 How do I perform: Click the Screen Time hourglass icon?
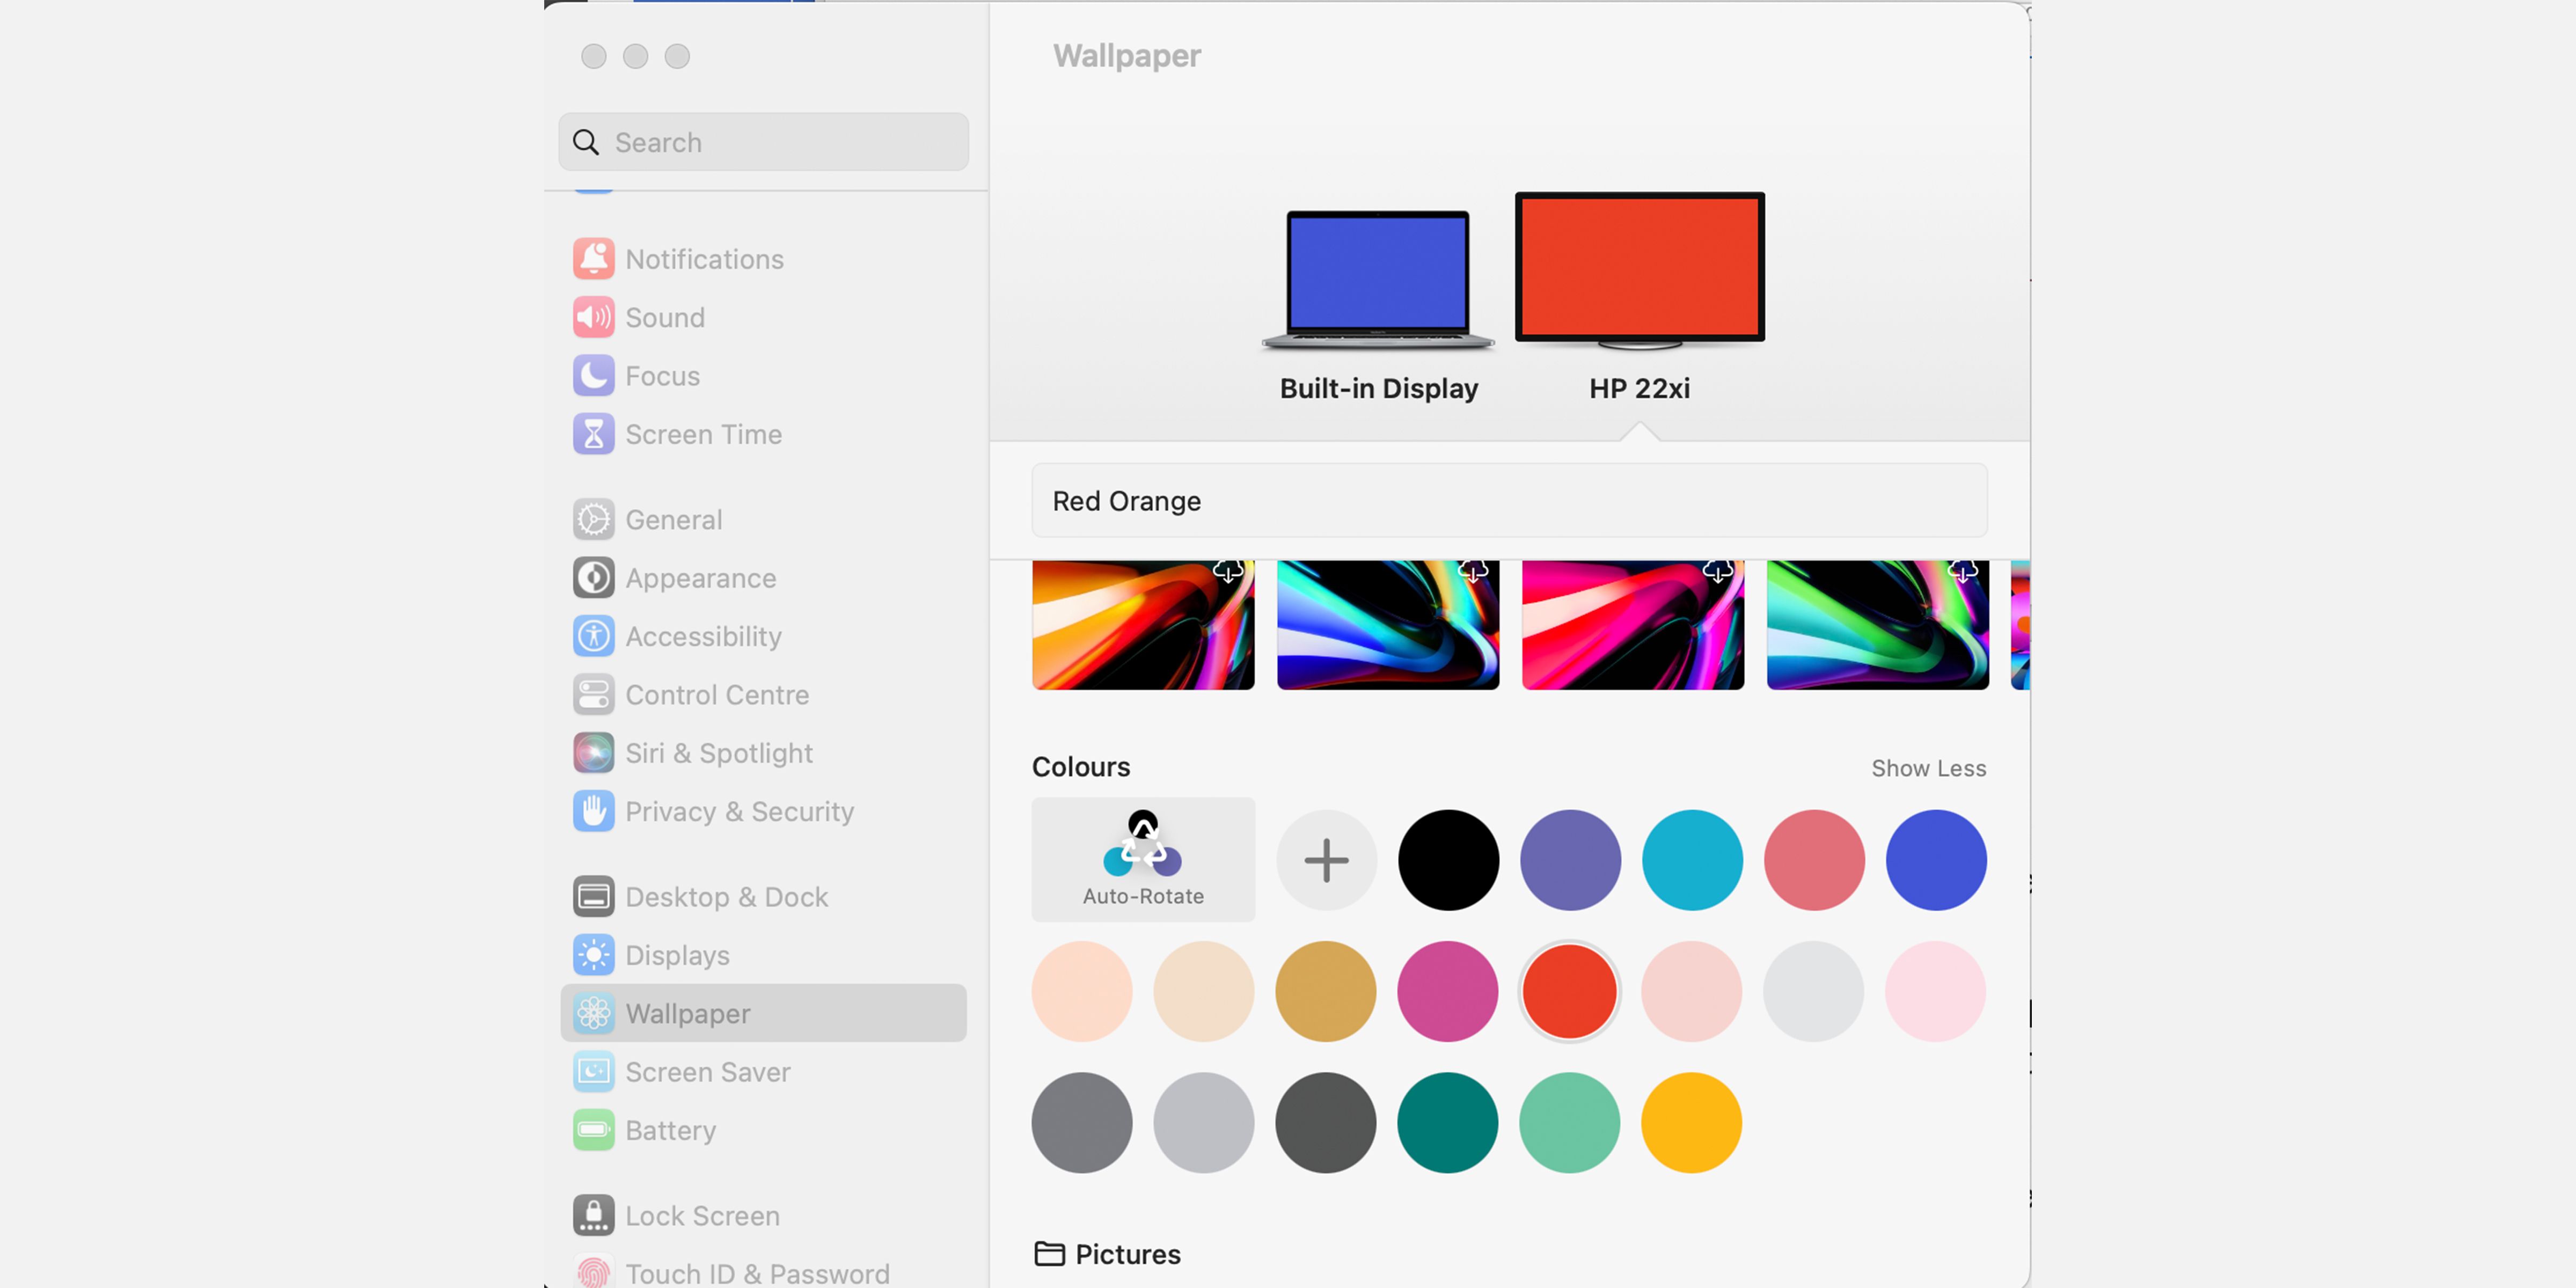tap(593, 434)
